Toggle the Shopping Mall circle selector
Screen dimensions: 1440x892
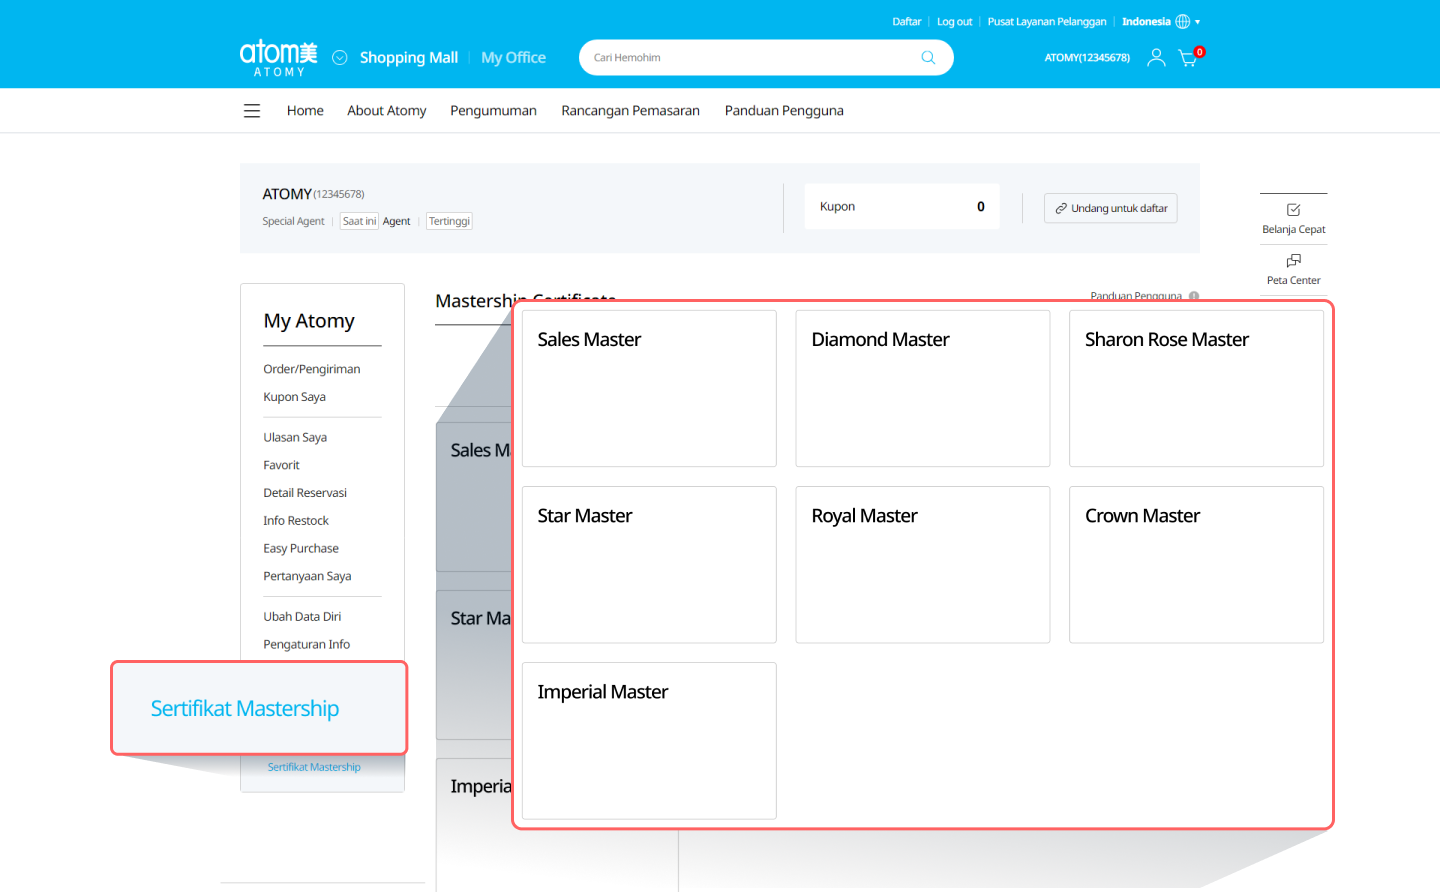[x=340, y=58]
